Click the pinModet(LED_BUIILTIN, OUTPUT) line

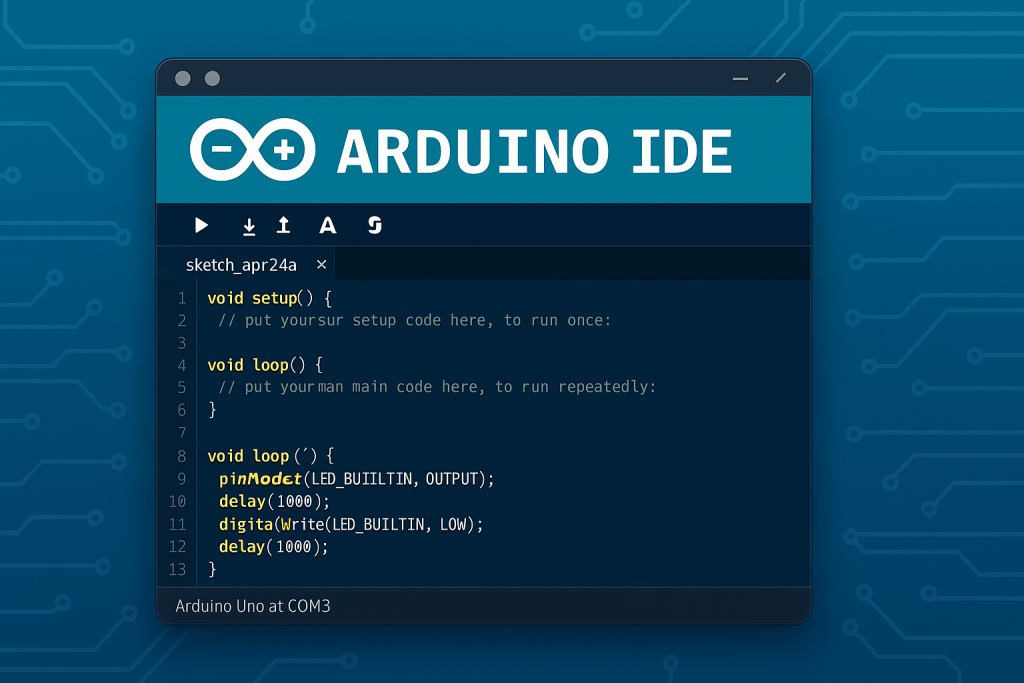[357, 479]
